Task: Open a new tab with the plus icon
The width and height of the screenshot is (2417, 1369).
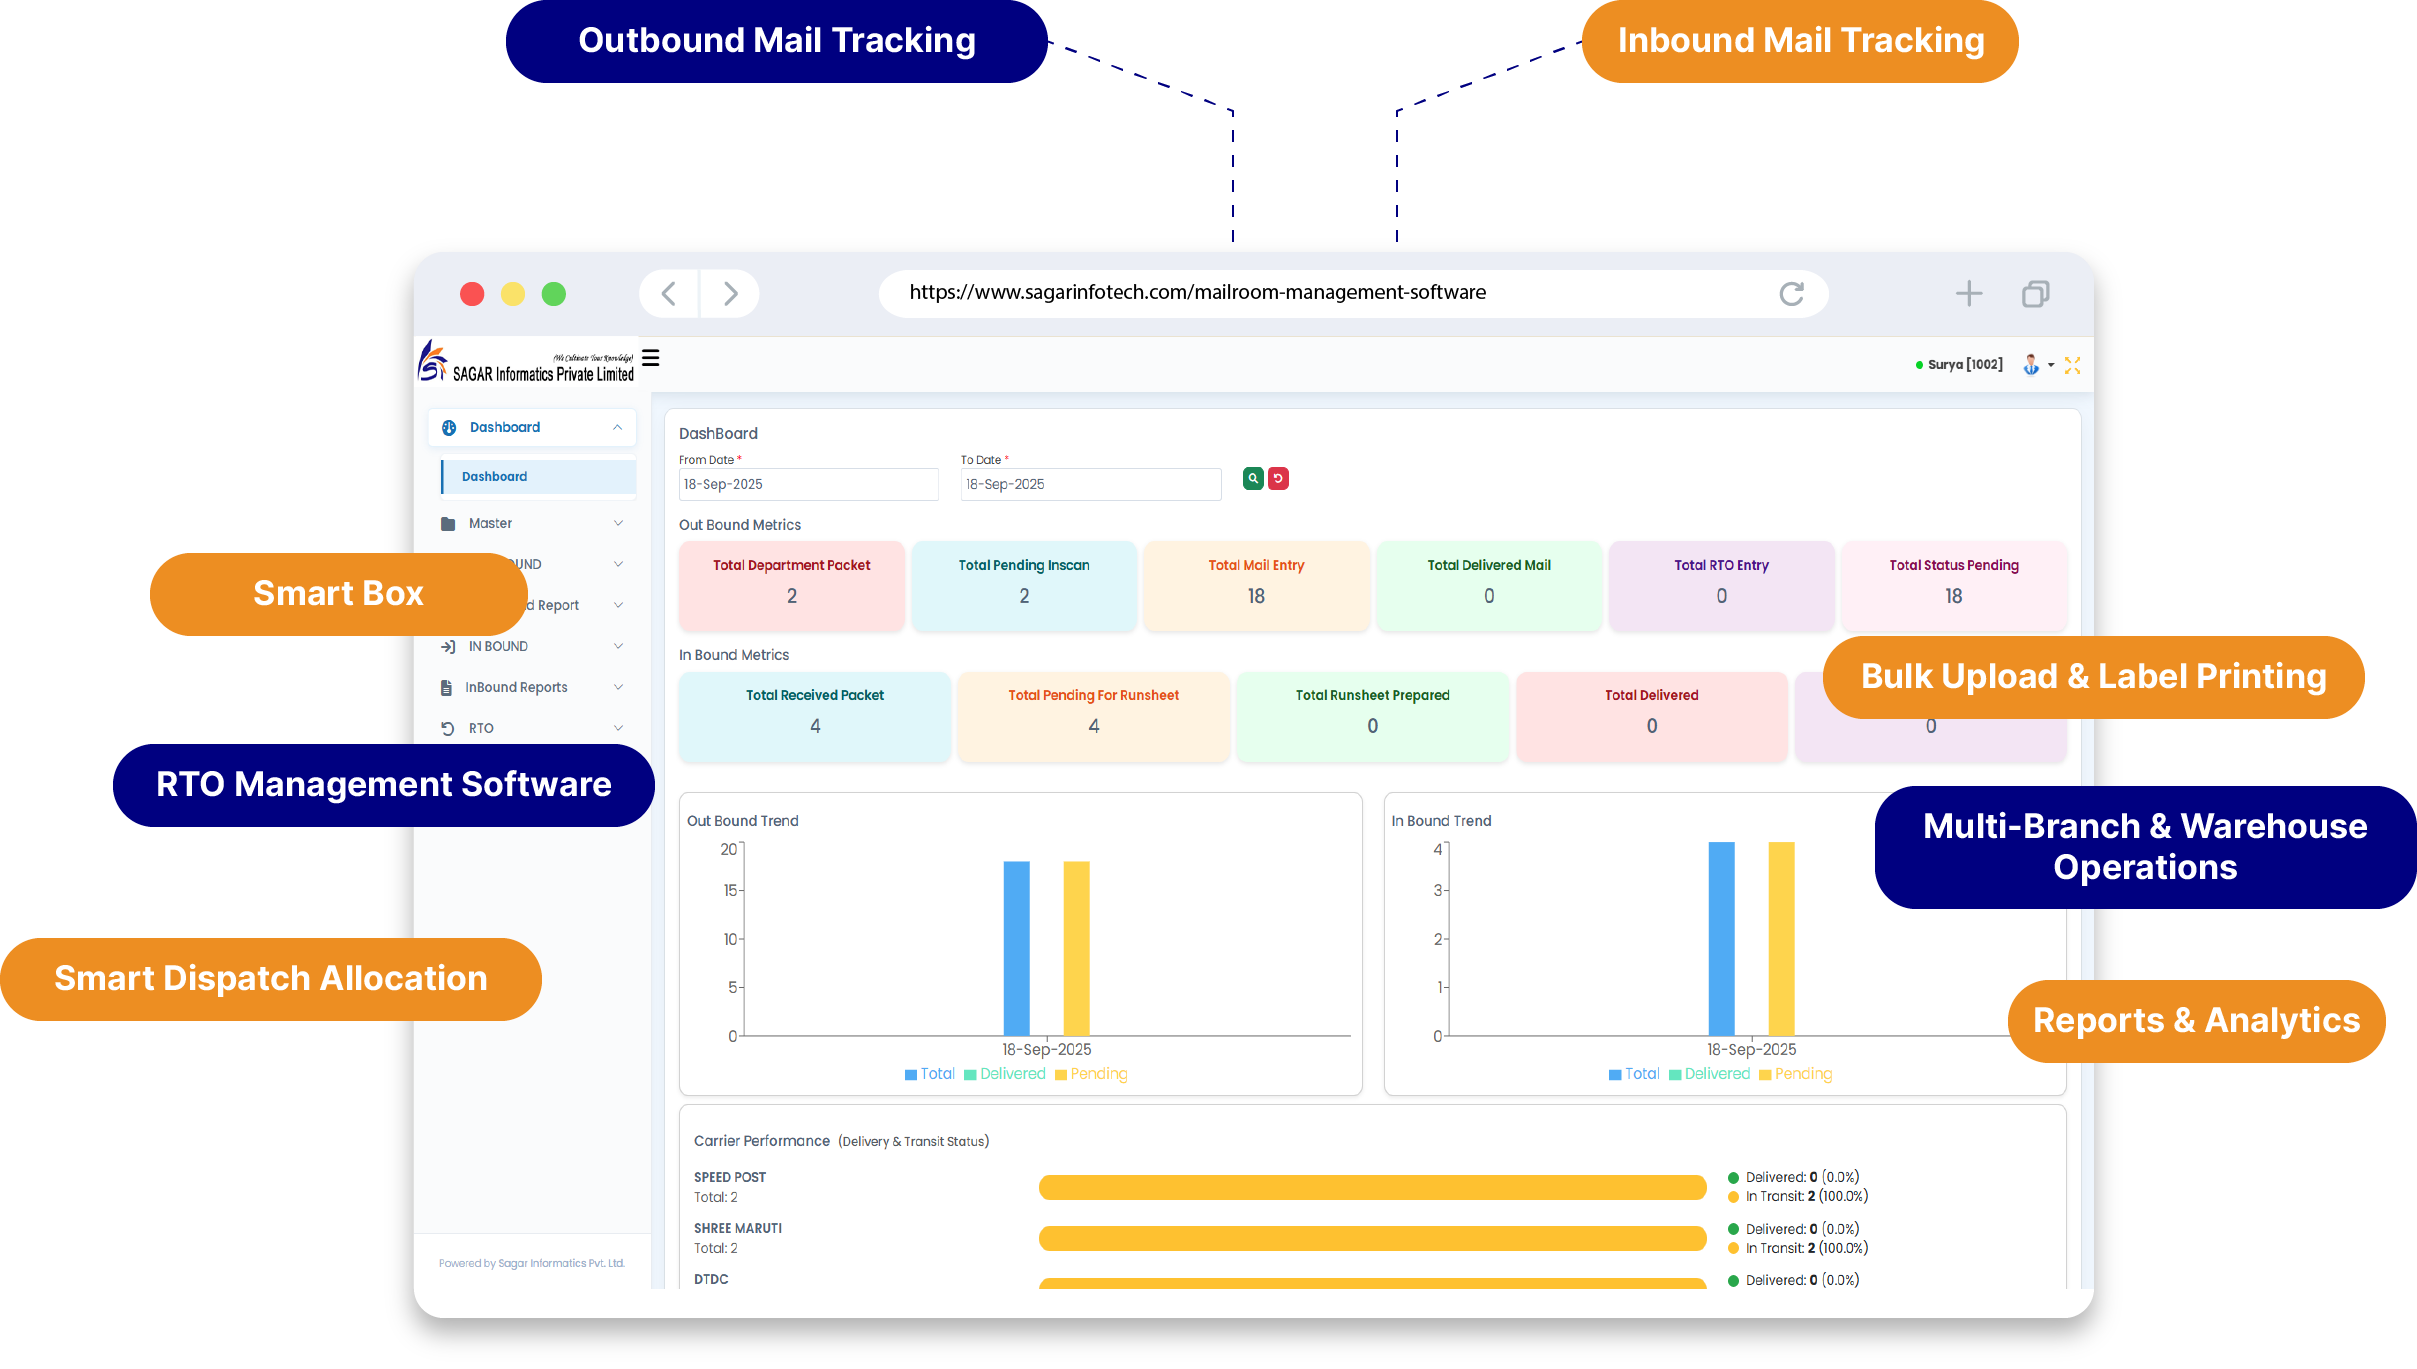Action: (x=1968, y=294)
